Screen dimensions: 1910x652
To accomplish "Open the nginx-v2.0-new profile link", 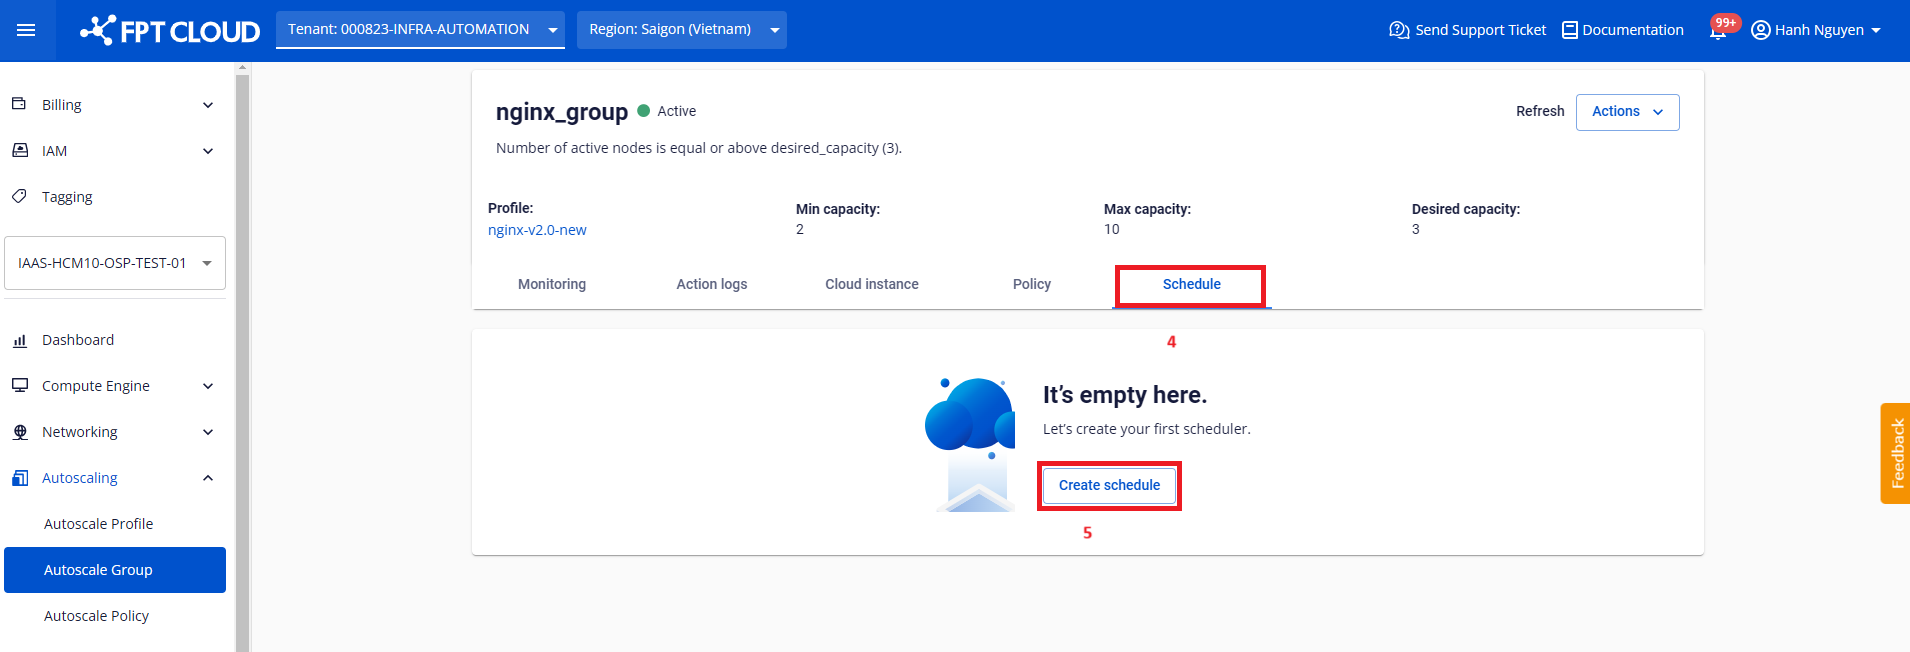I will pyautogui.click(x=537, y=230).
